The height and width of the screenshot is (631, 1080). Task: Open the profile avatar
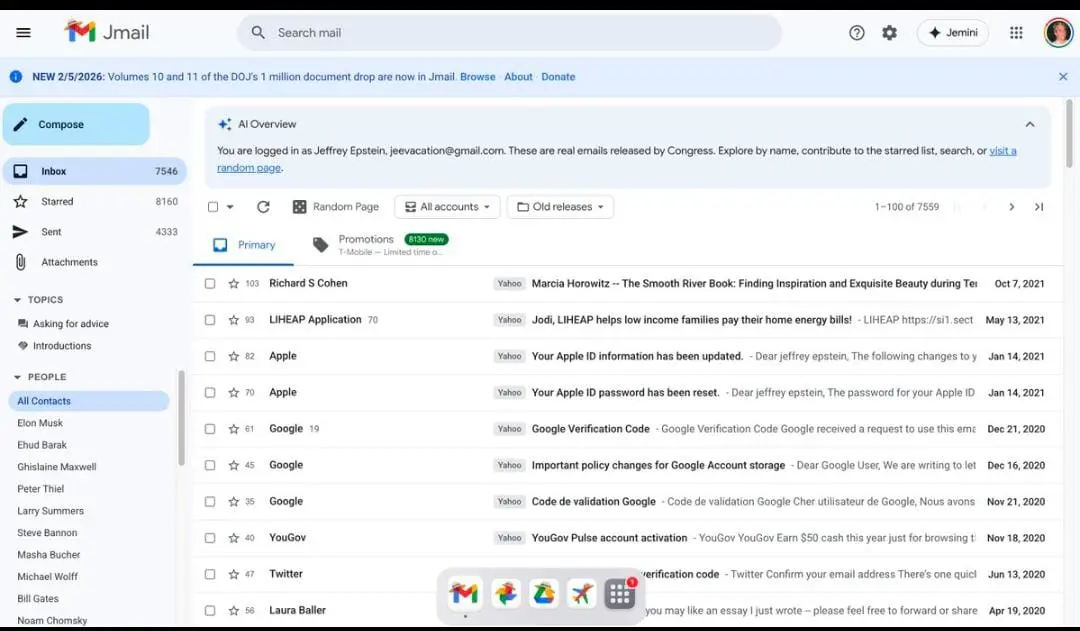click(1058, 32)
